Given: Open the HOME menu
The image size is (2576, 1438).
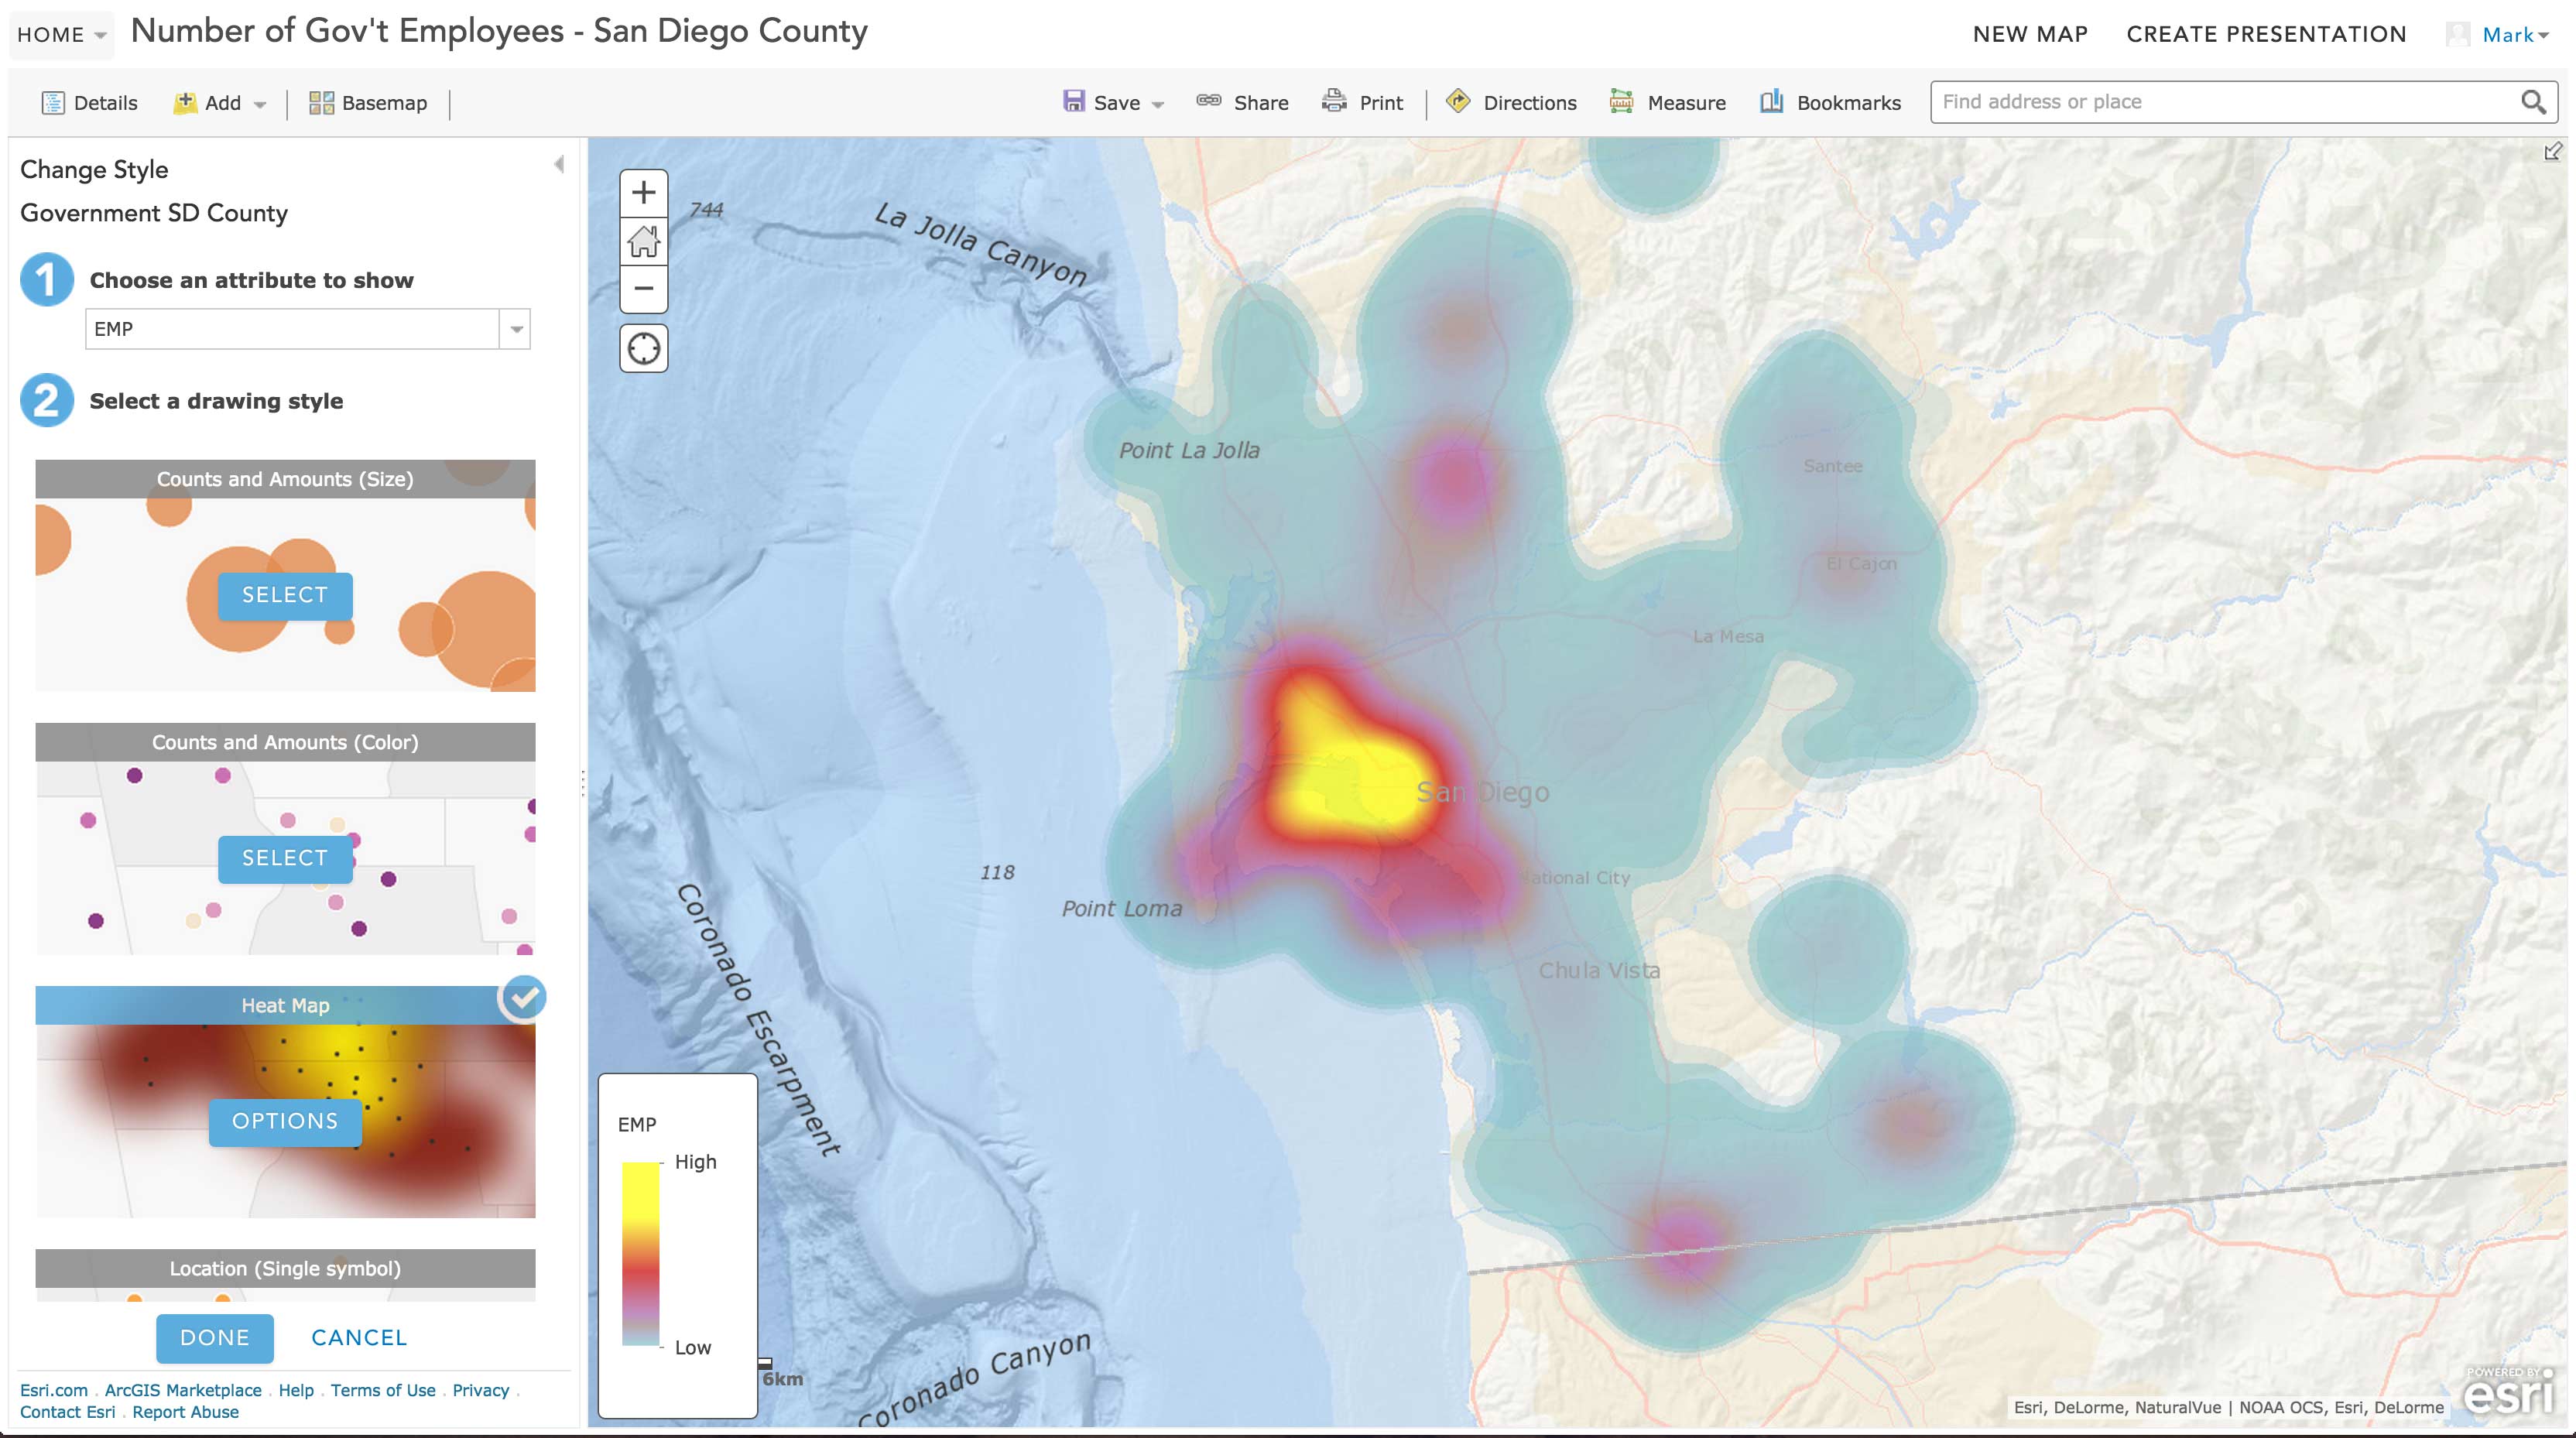Looking at the screenshot, I should [60, 33].
